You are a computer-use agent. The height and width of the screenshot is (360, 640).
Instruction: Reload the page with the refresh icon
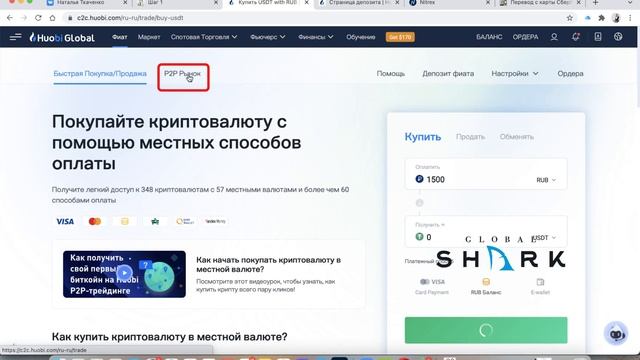click(x=38, y=18)
